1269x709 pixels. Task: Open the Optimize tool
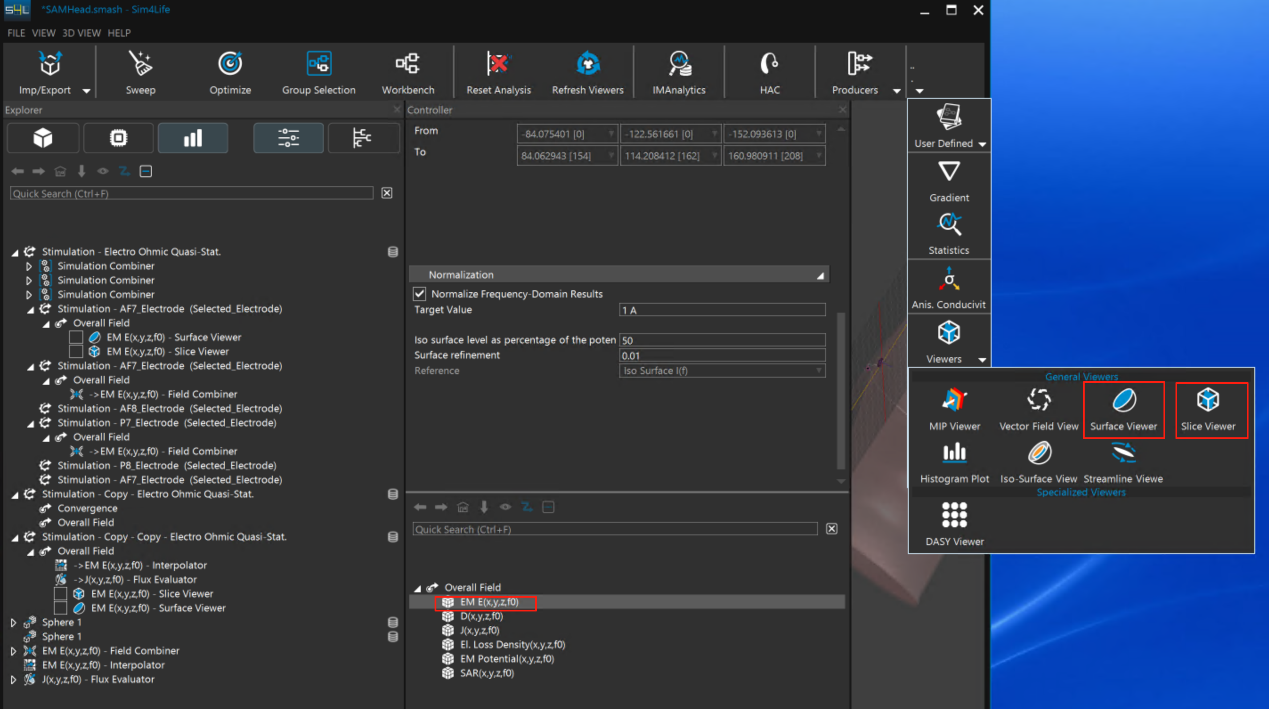pos(230,66)
